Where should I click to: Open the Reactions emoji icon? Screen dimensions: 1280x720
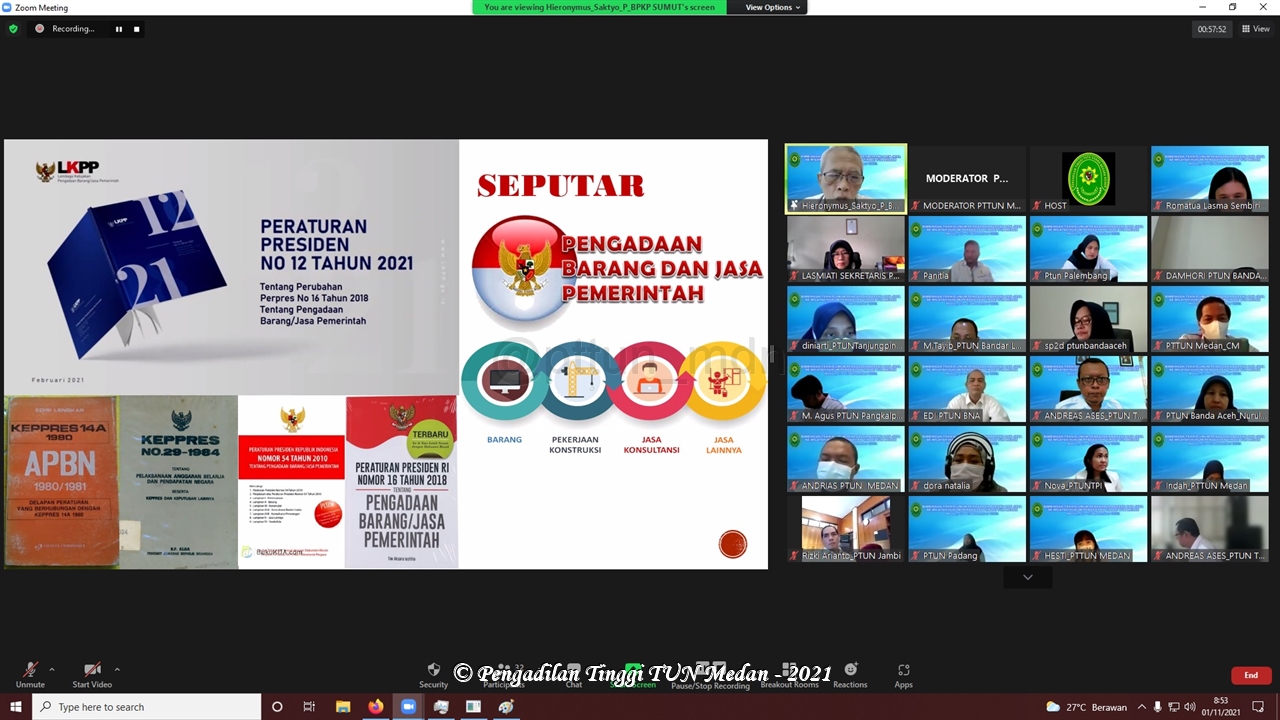(850, 670)
